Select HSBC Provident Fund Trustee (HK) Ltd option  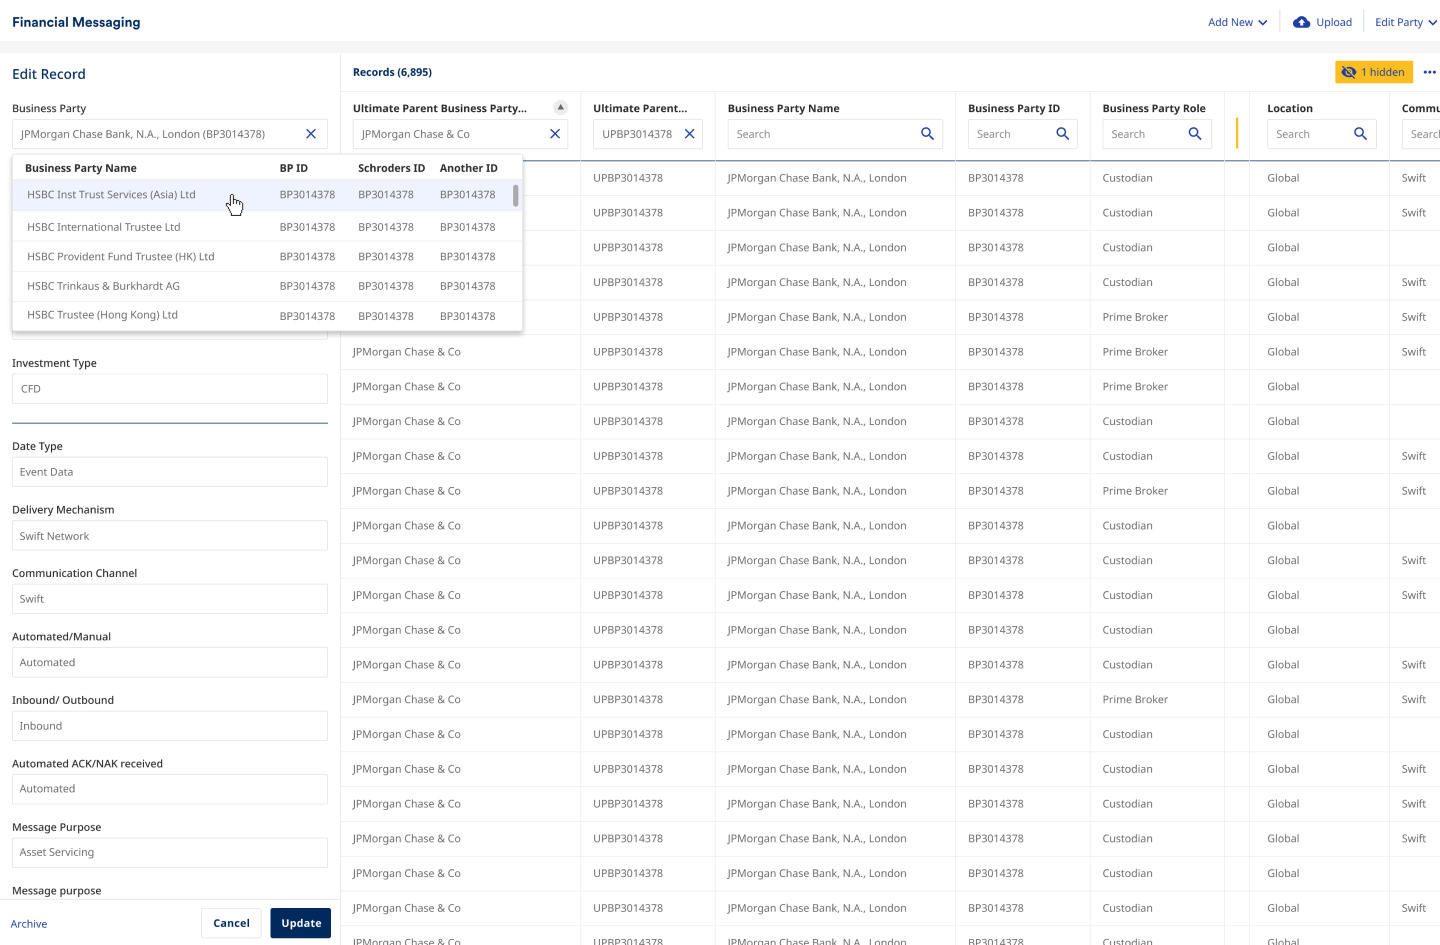coord(267,257)
